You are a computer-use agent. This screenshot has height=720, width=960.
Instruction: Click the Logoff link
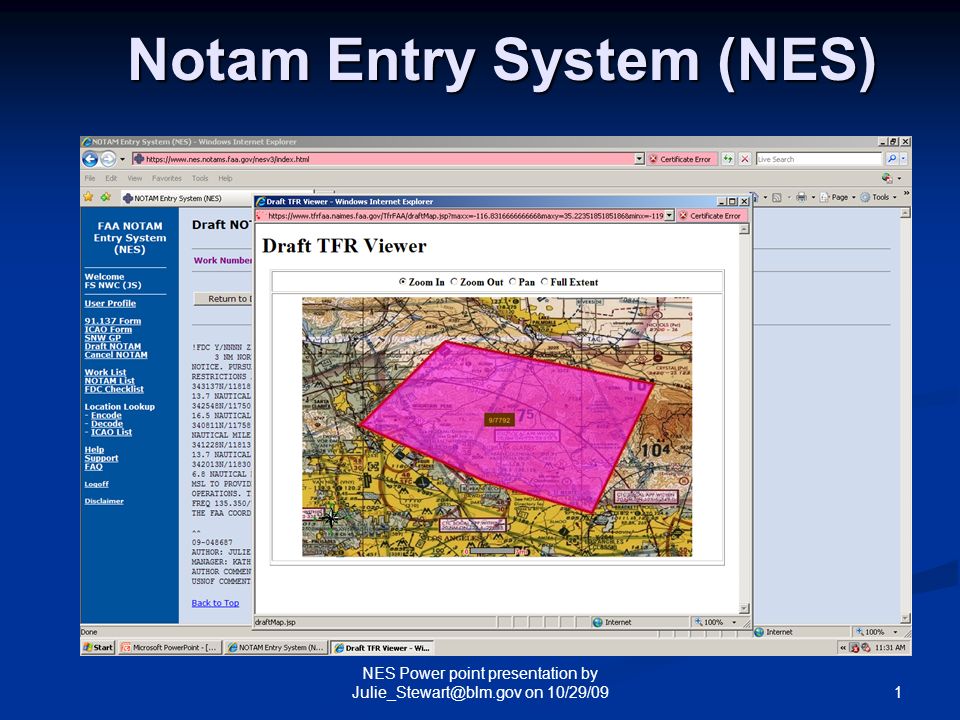point(96,484)
